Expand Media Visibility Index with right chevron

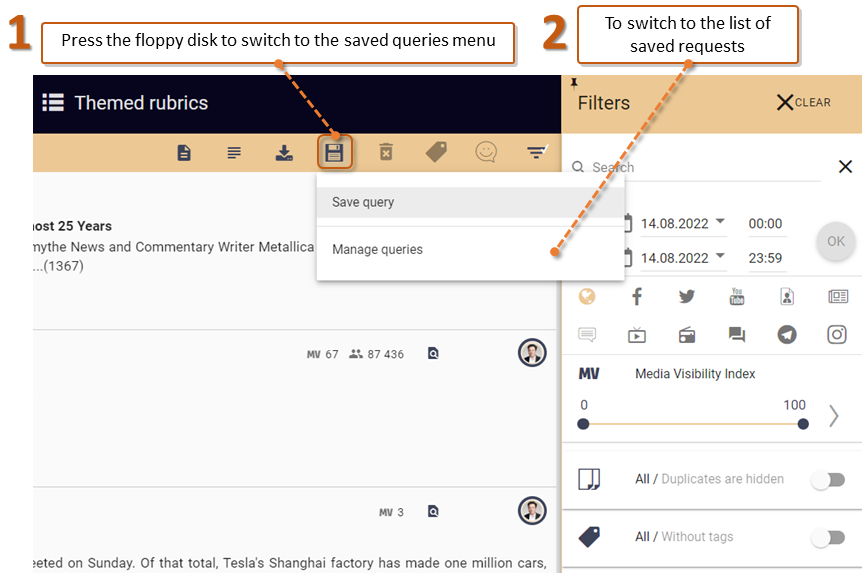834,416
